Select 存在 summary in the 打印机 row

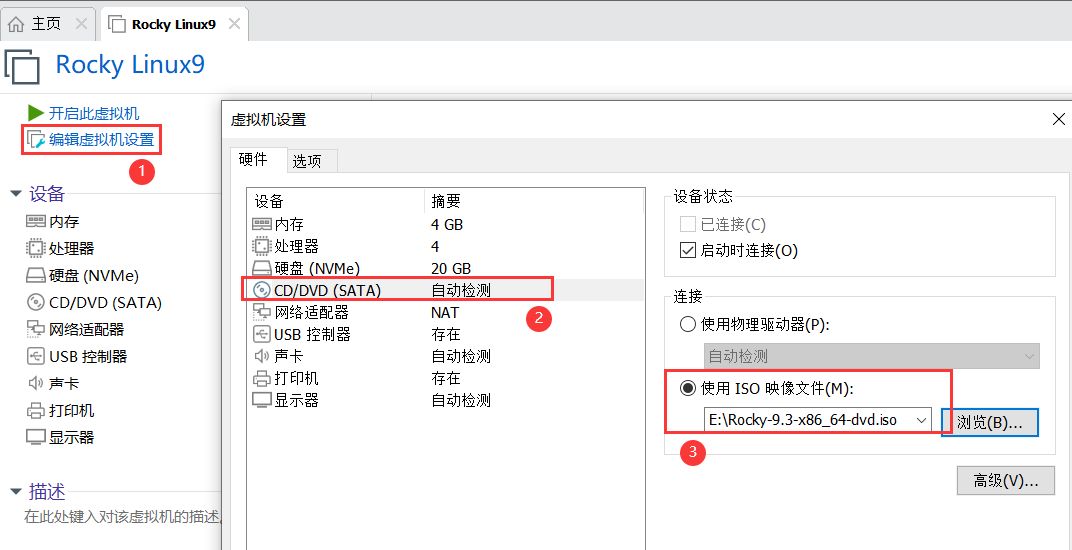click(446, 378)
